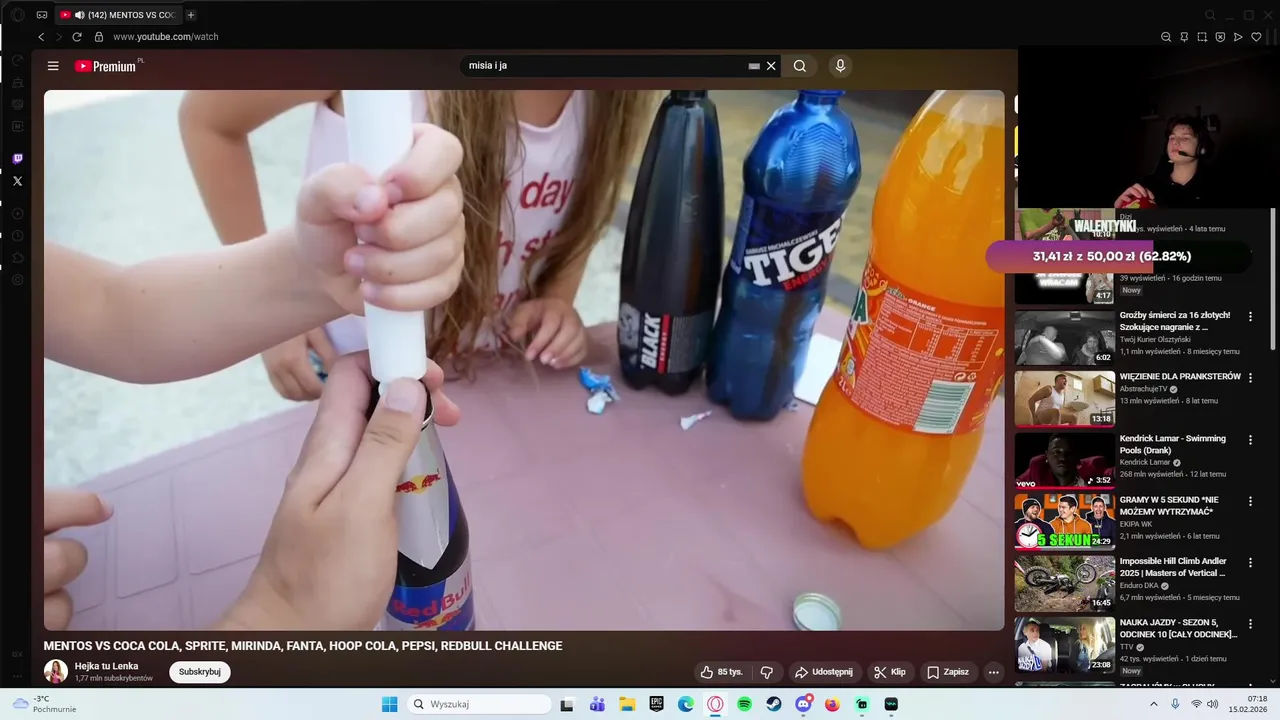Dislike the video thumbs-down button
The width and height of the screenshot is (1280, 720).
point(767,672)
